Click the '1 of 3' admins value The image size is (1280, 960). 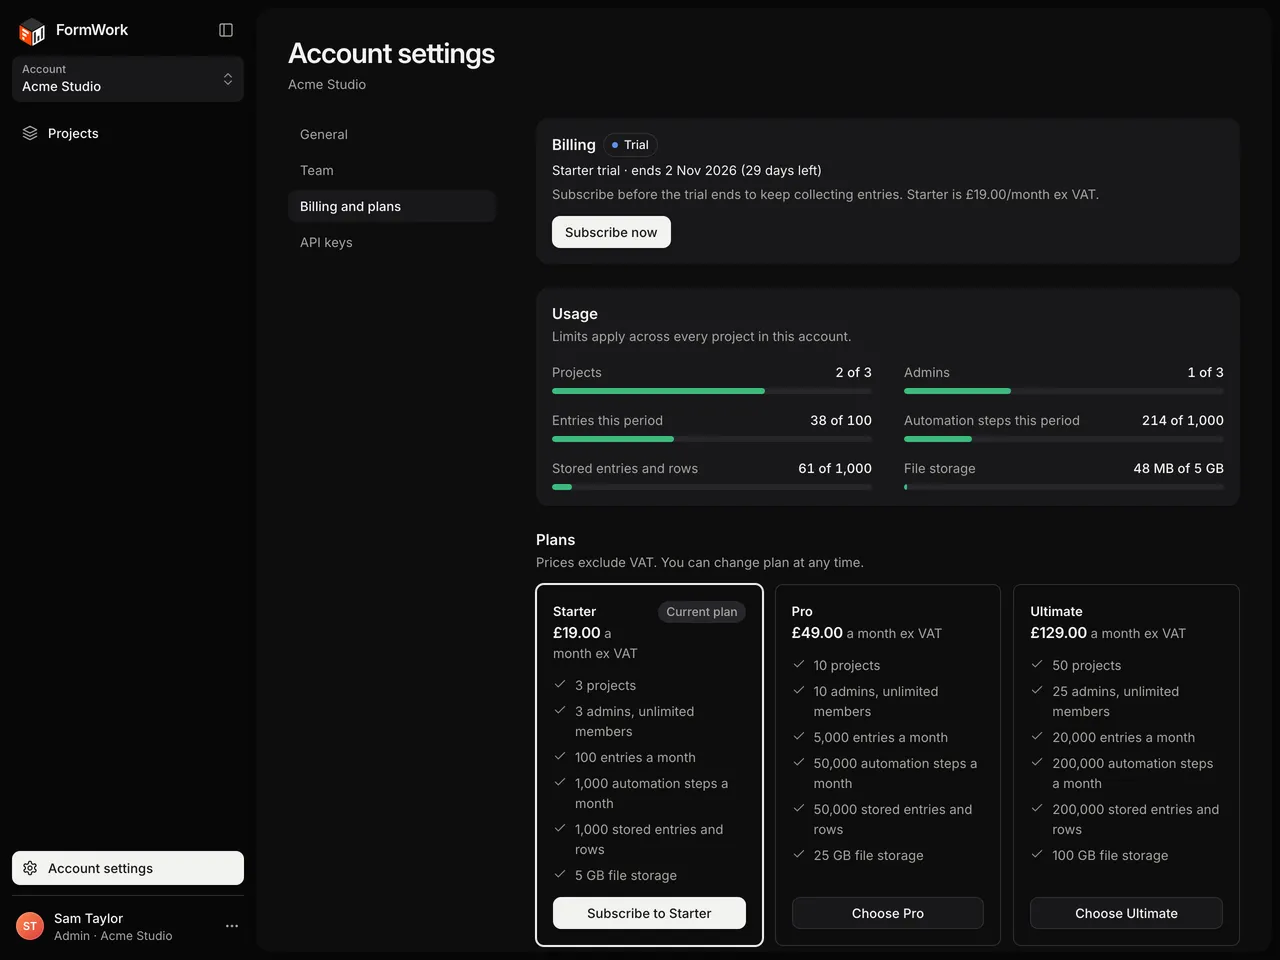coord(1206,372)
